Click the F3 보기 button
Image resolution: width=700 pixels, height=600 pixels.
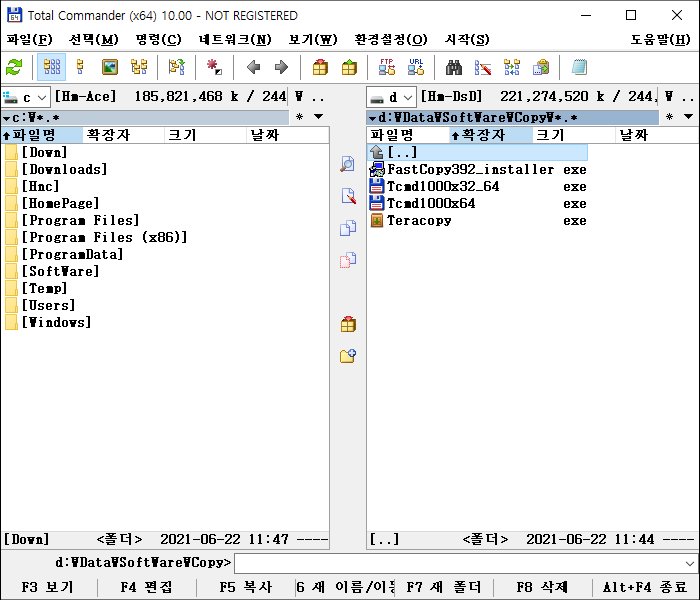(48, 587)
